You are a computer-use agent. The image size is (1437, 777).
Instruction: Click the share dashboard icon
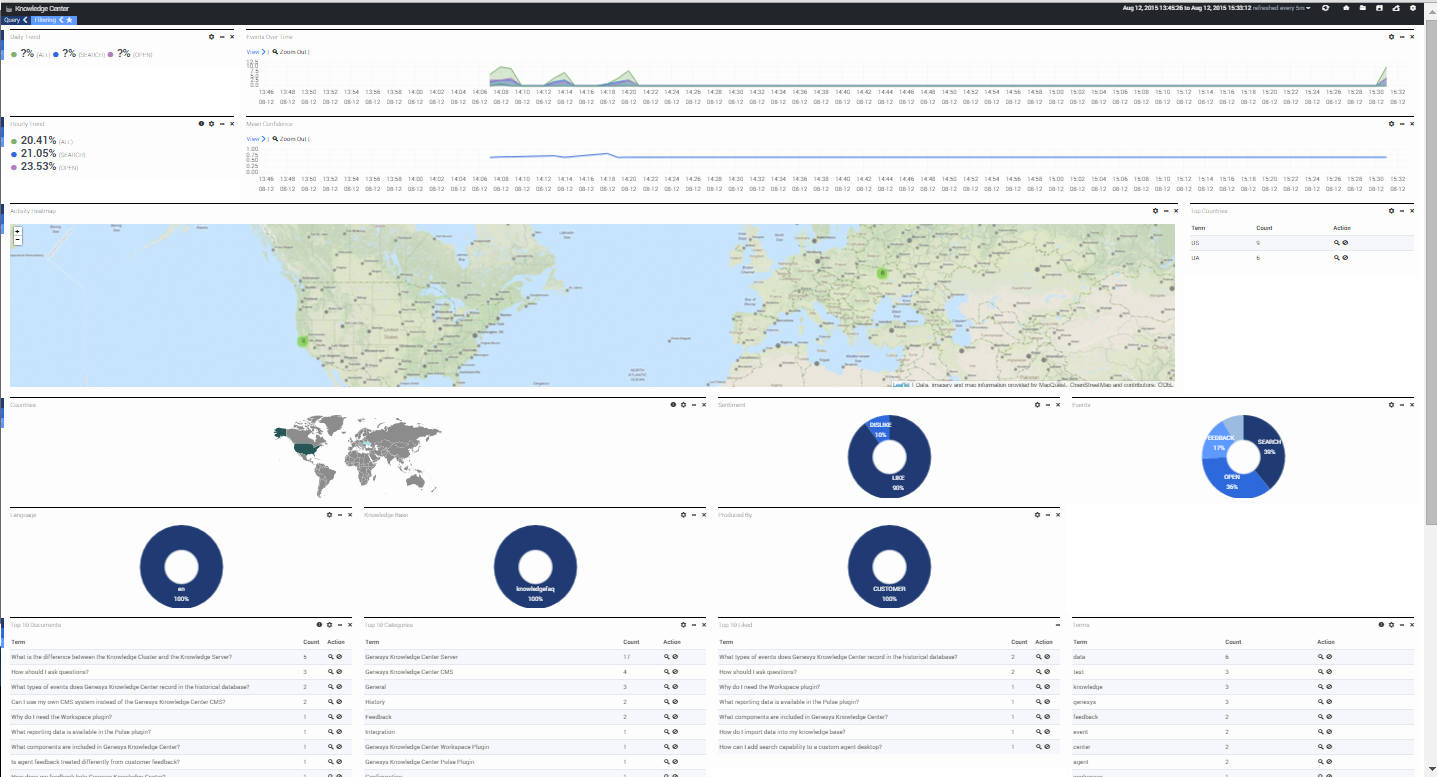point(1396,8)
